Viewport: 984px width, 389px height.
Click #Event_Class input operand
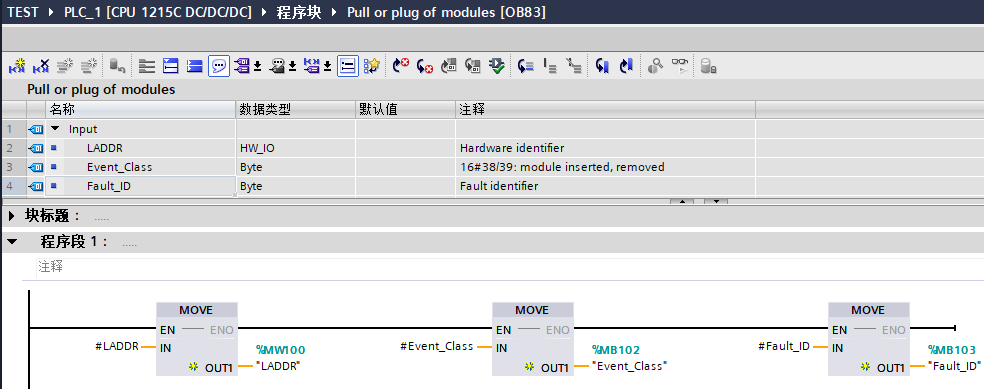point(437,346)
